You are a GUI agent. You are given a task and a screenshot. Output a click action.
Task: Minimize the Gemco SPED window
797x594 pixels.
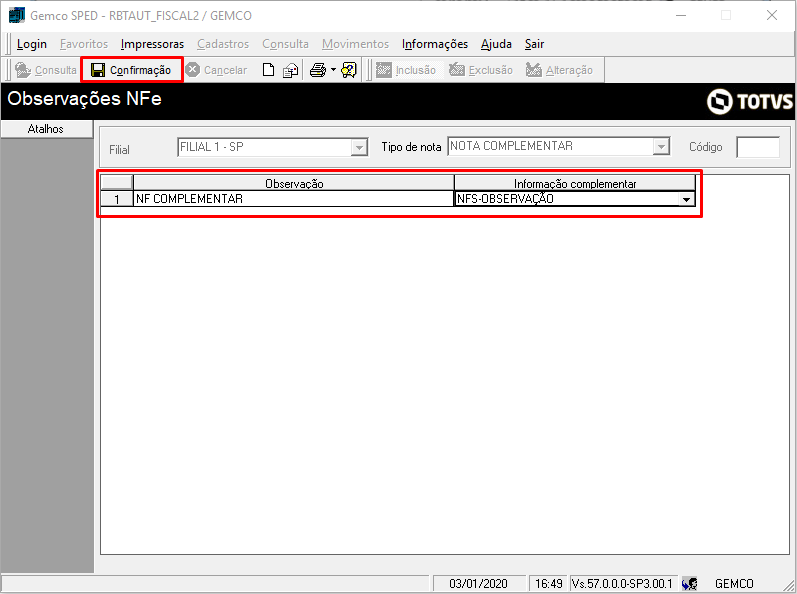click(x=681, y=15)
